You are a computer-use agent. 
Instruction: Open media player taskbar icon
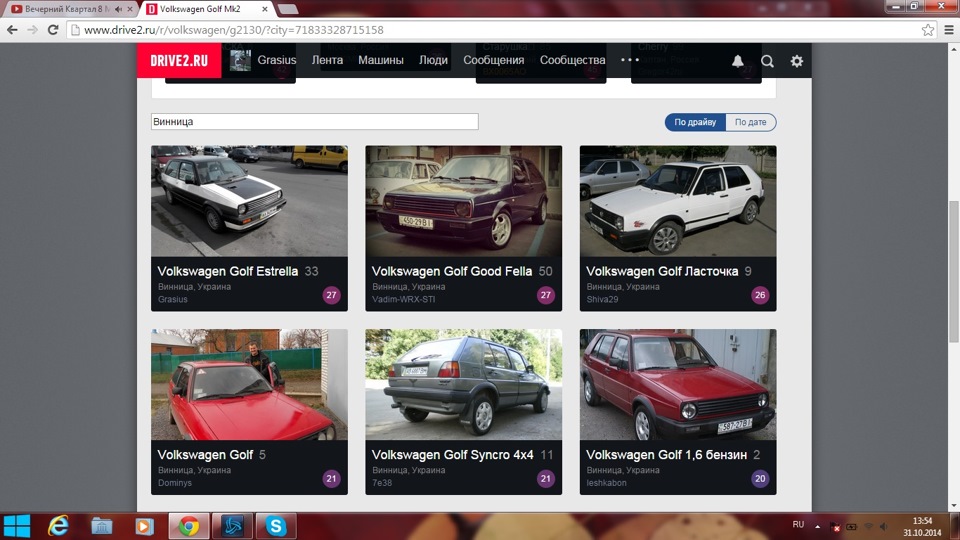144,526
